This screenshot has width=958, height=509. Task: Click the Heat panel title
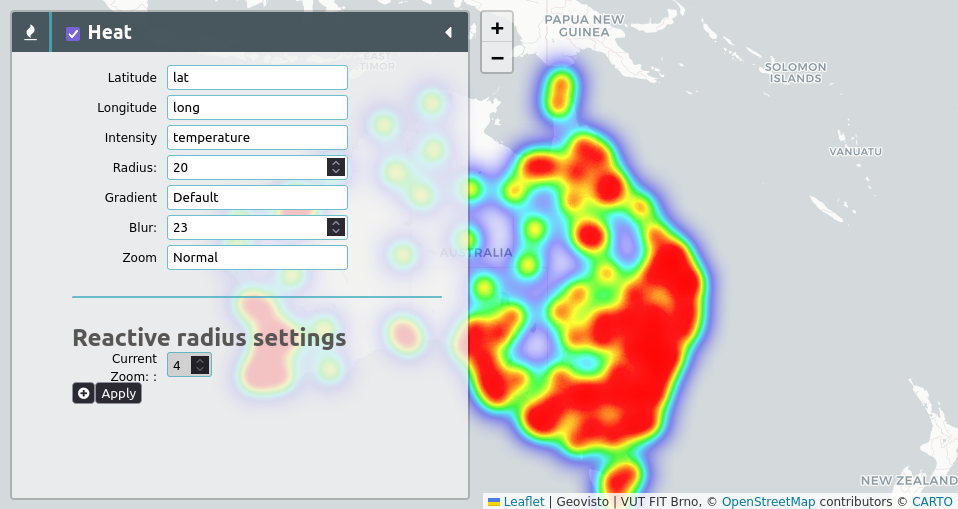point(109,32)
